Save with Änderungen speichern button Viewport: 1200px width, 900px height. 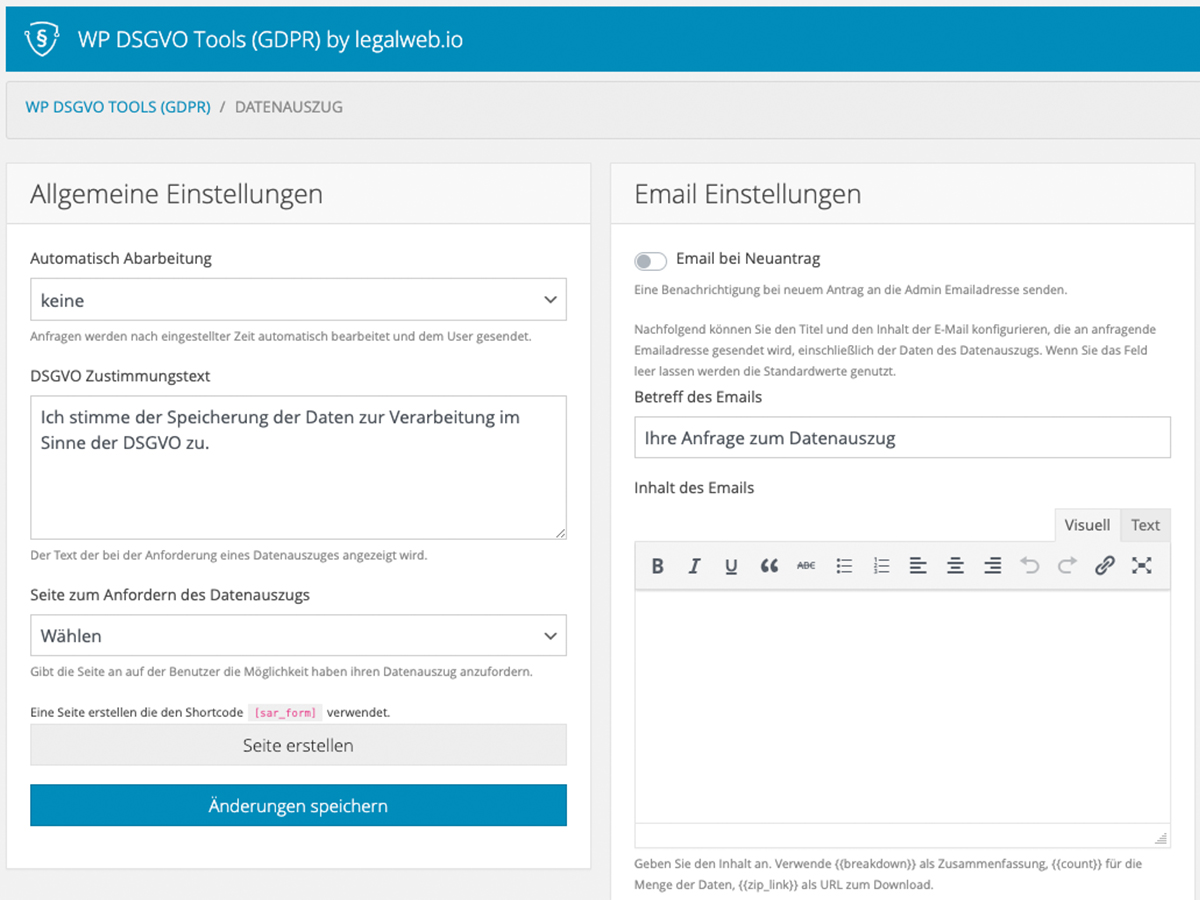click(298, 805)
